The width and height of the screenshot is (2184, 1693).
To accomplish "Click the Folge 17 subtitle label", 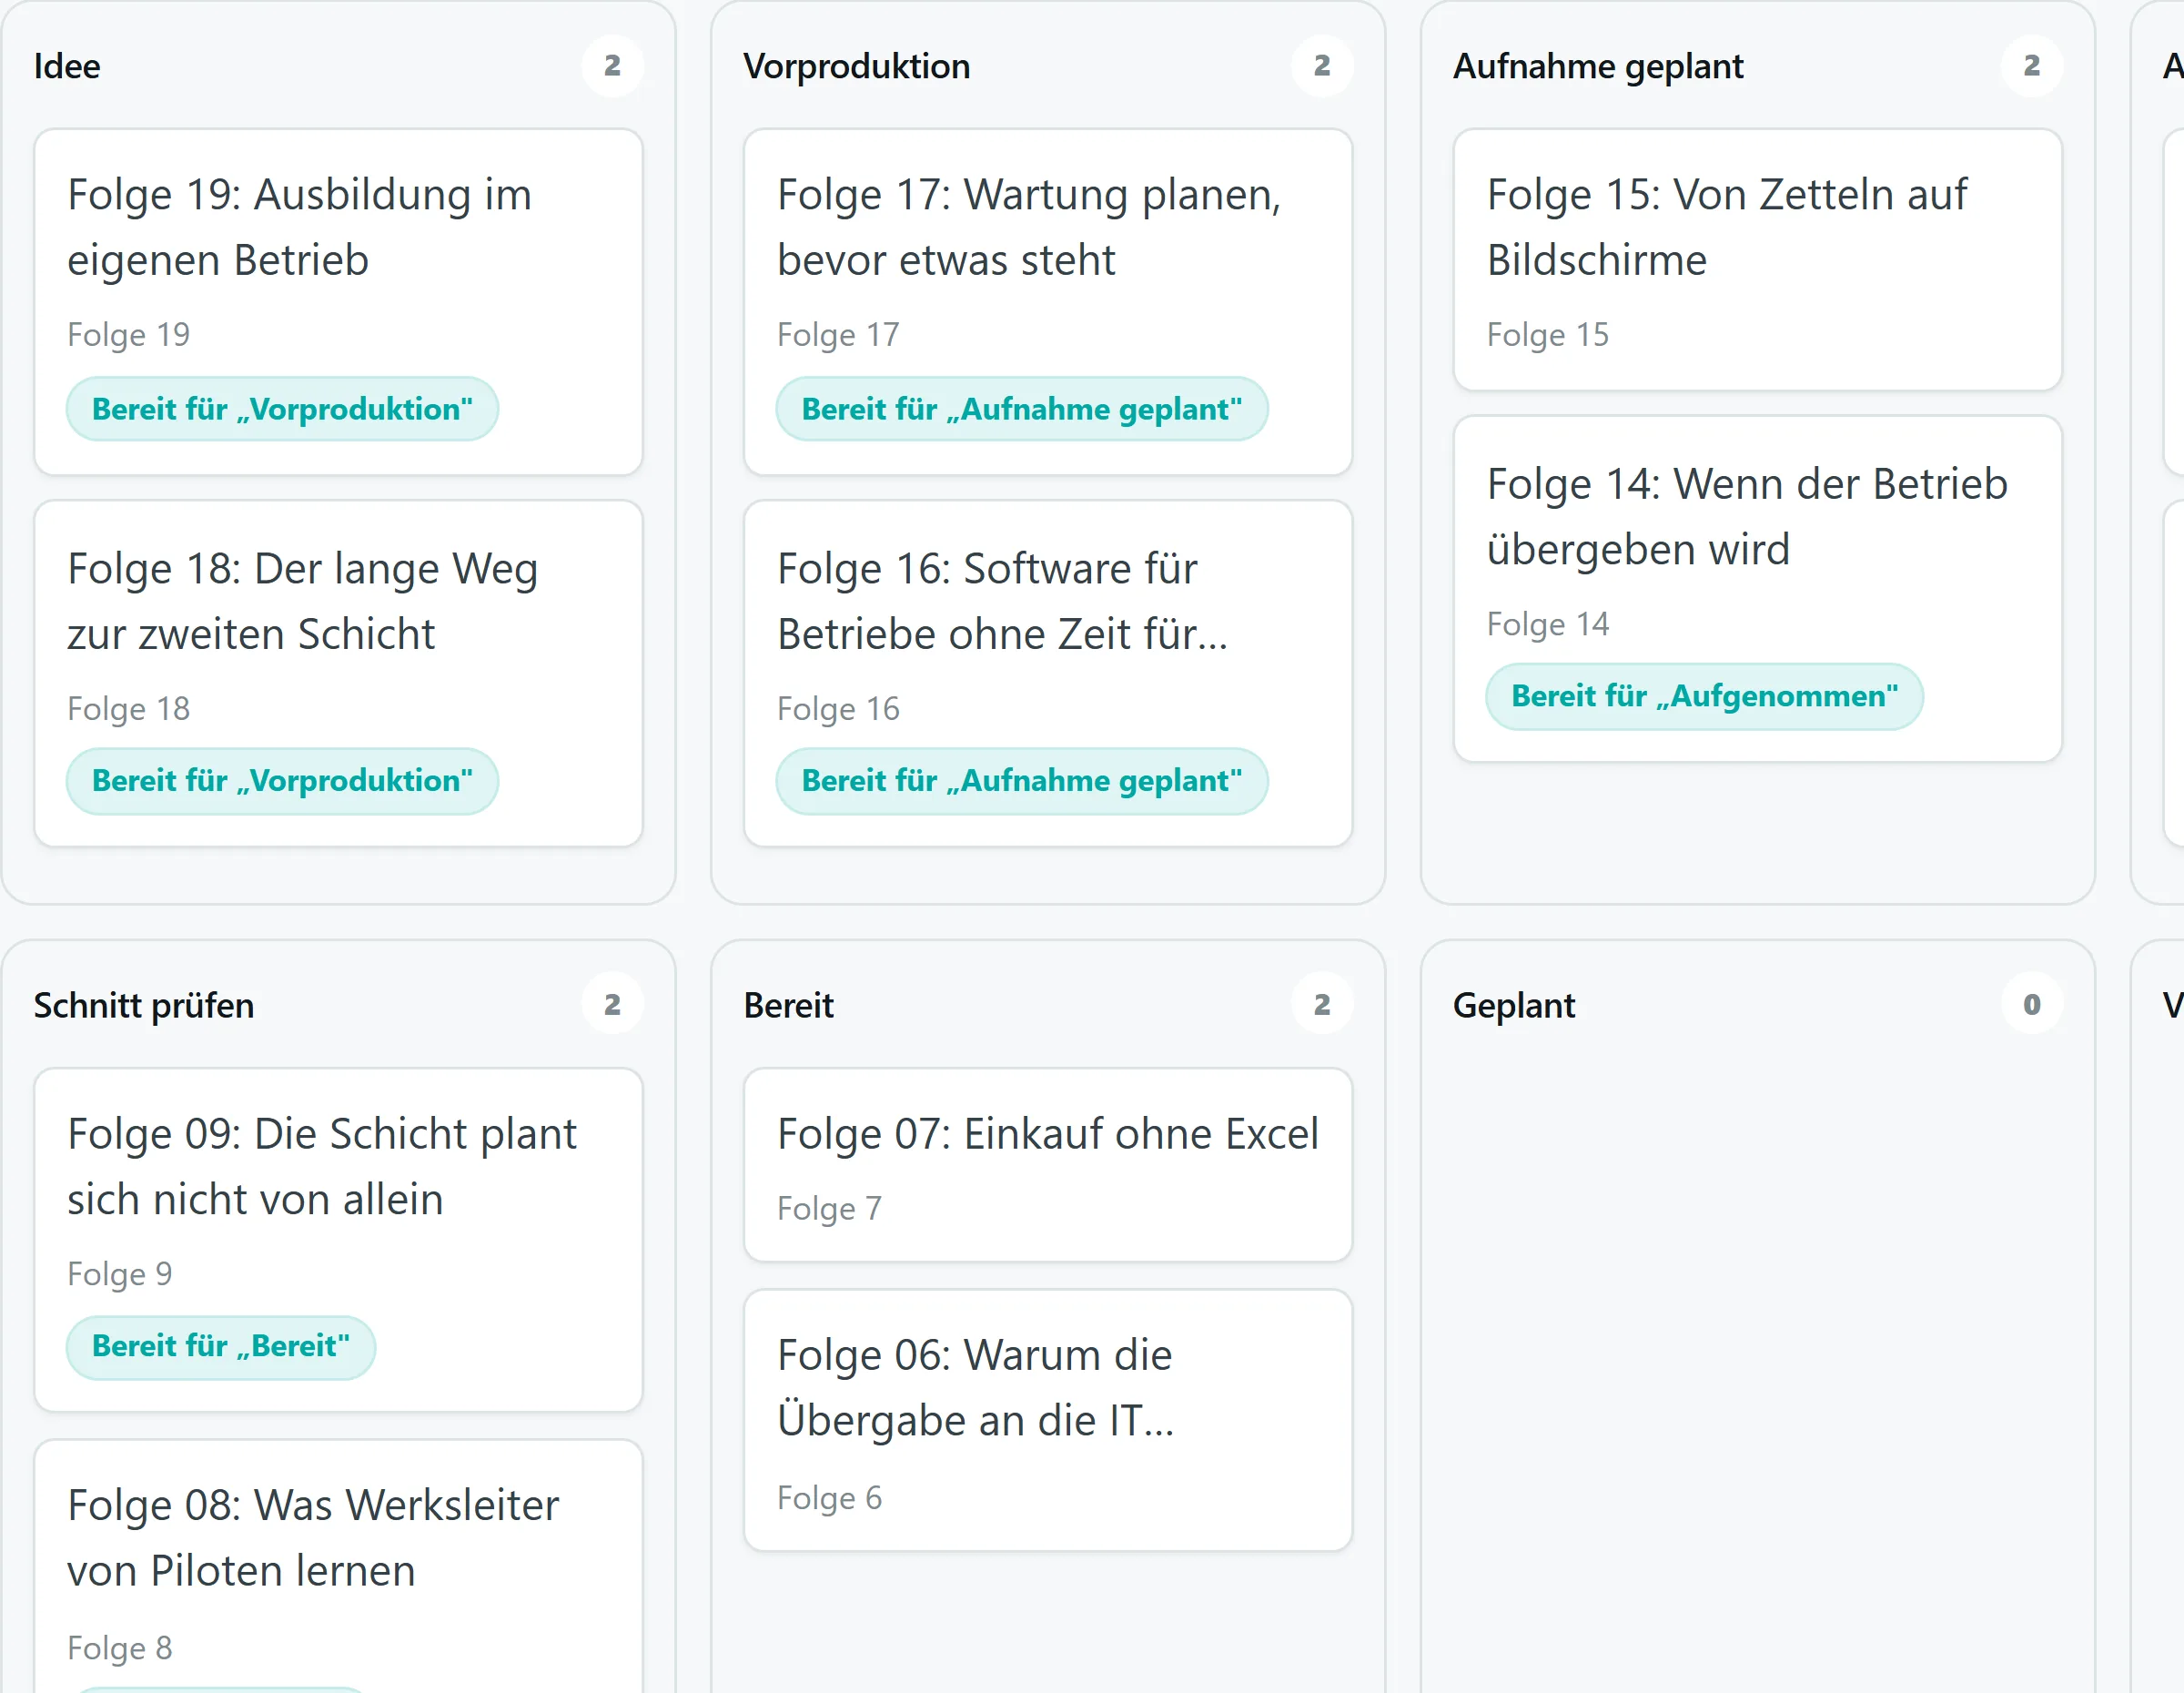I will 839,335.
